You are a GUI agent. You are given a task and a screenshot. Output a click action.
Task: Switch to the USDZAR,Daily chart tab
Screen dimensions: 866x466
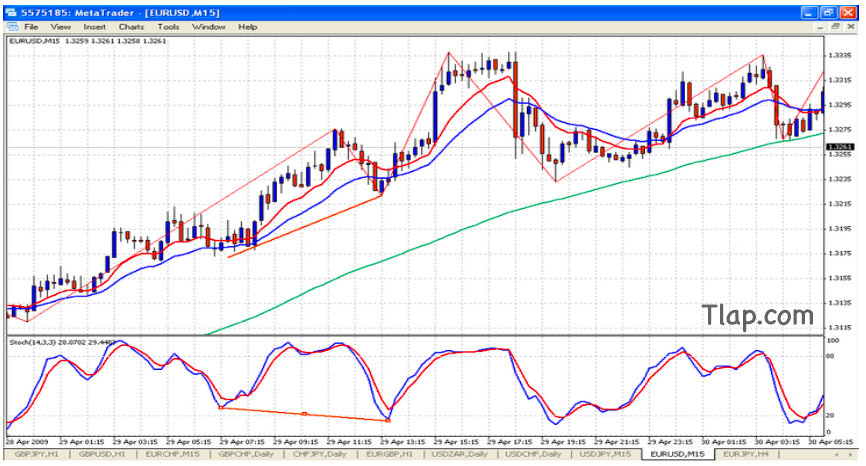pos(460,454)
